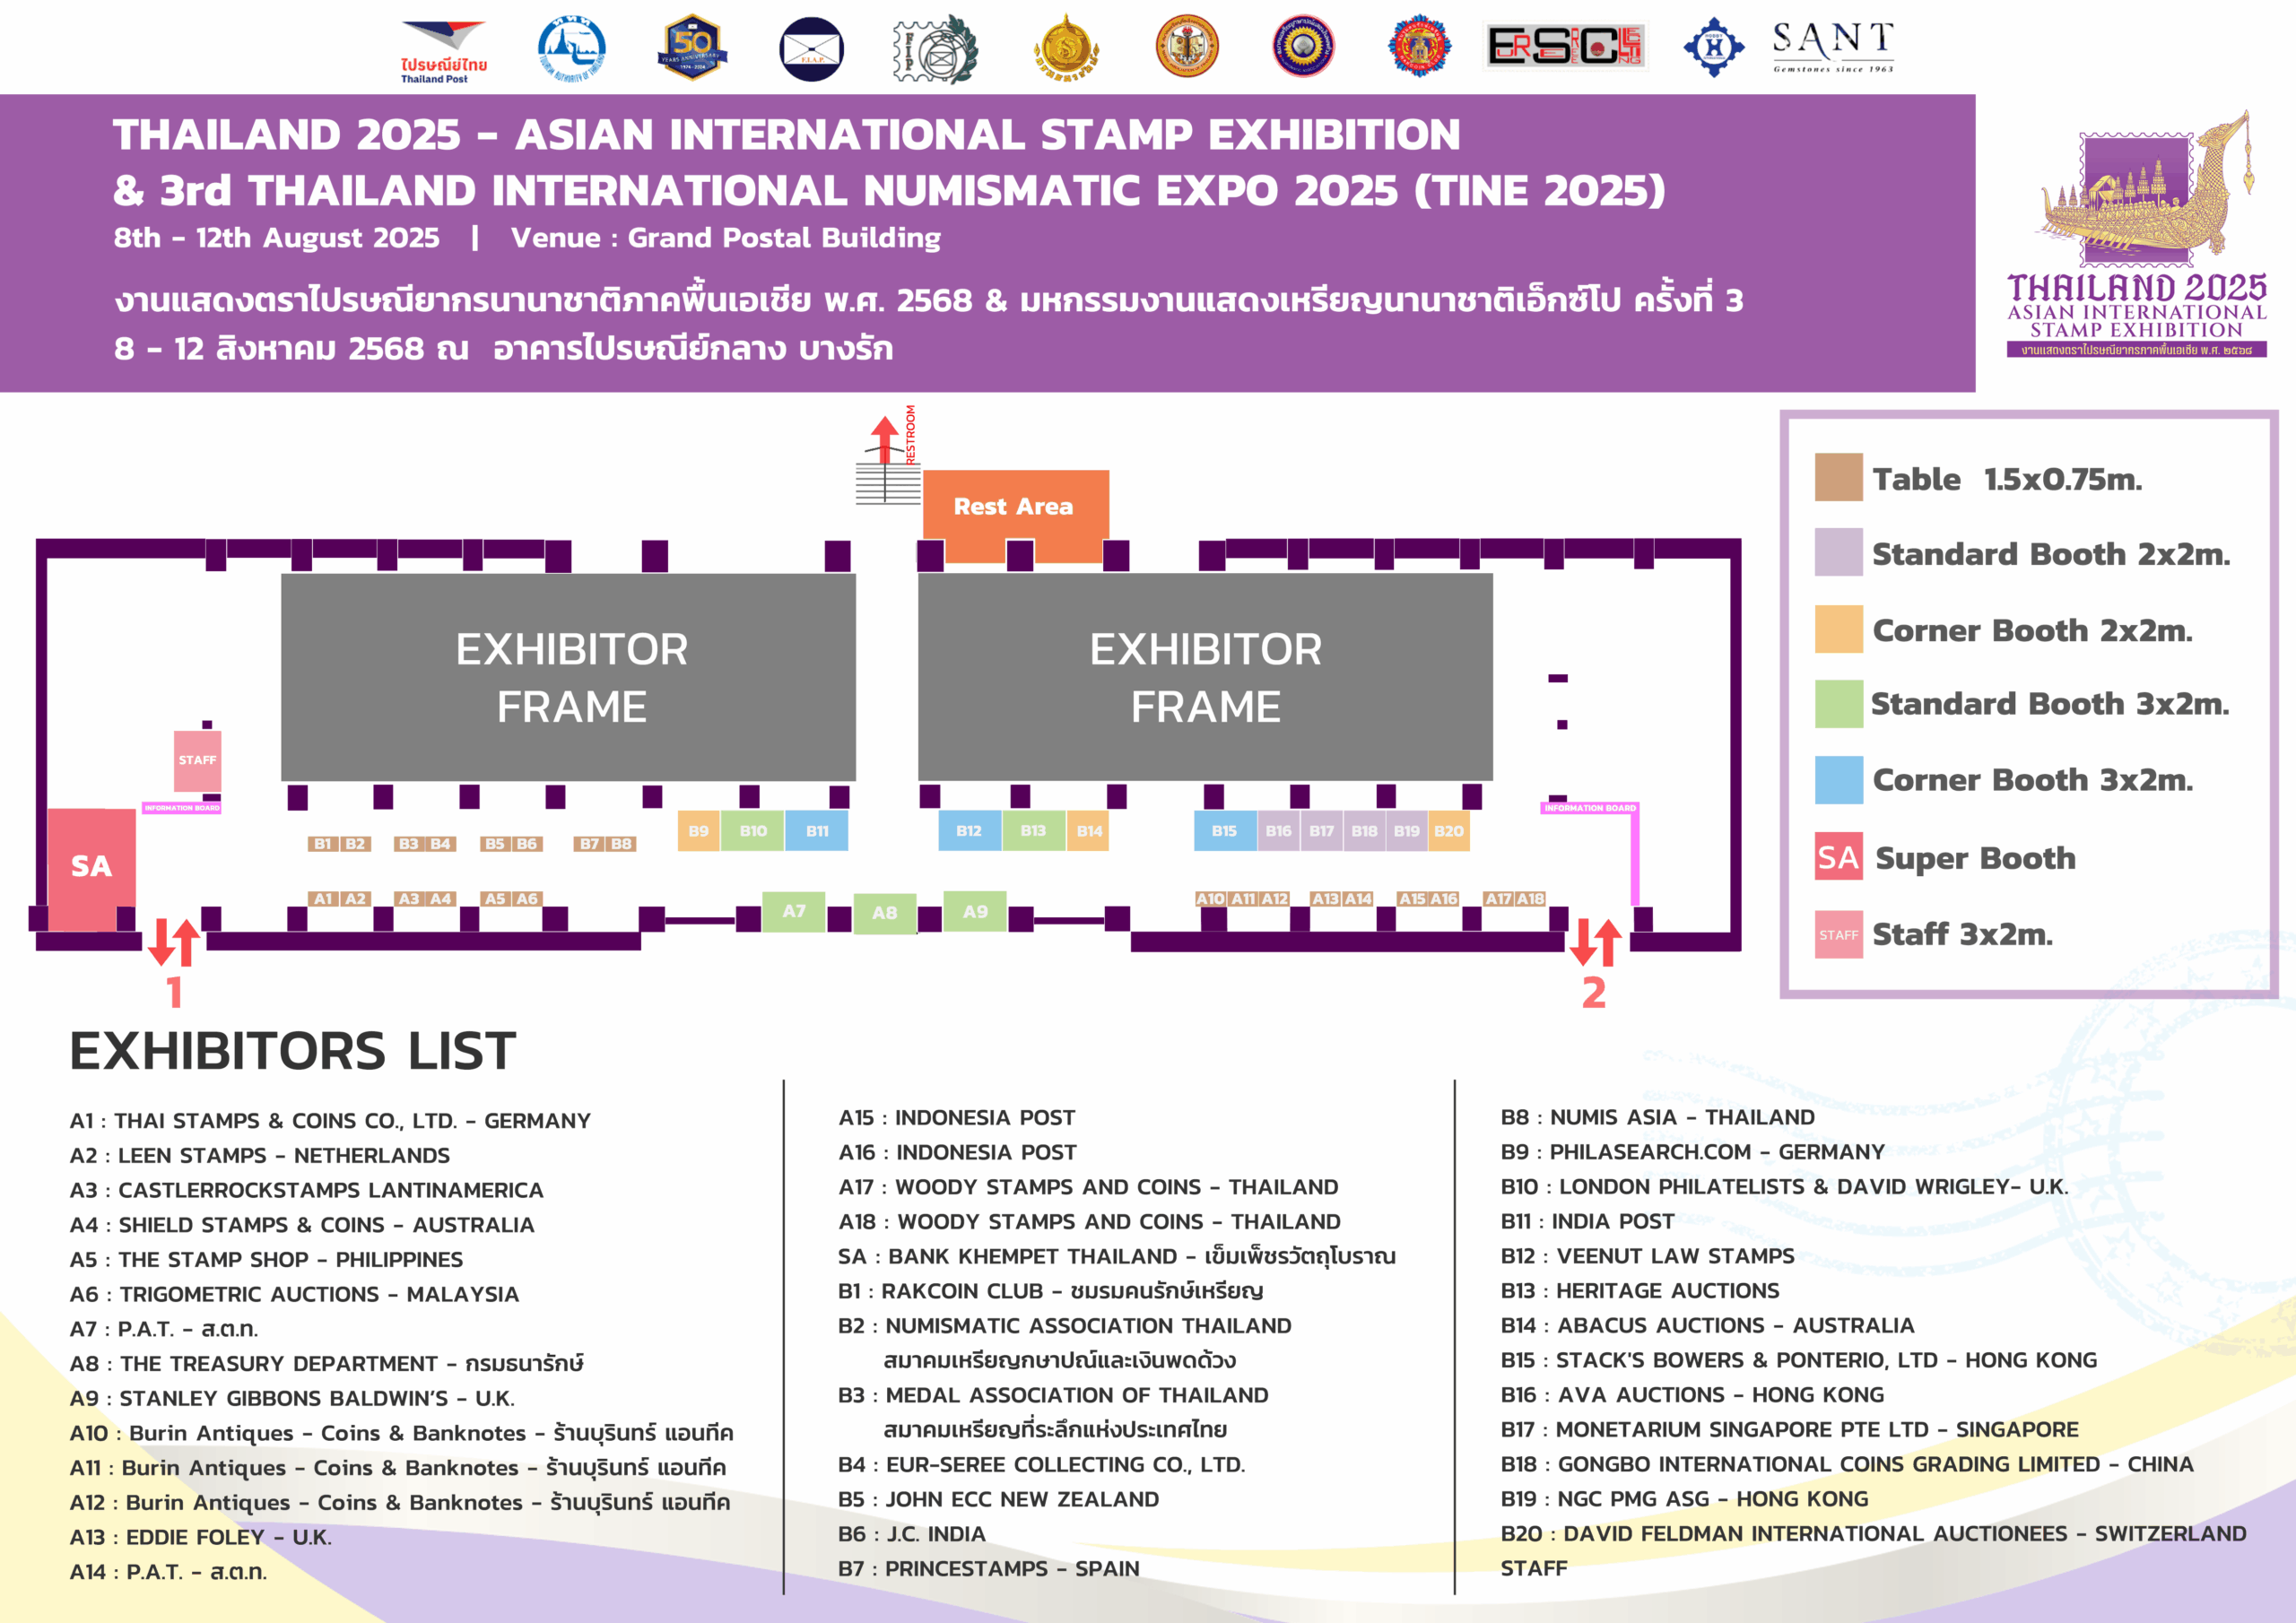Click the left EXHIBITOR FRAME area
2296x1623 pixels.
click(x=570, y=677)
